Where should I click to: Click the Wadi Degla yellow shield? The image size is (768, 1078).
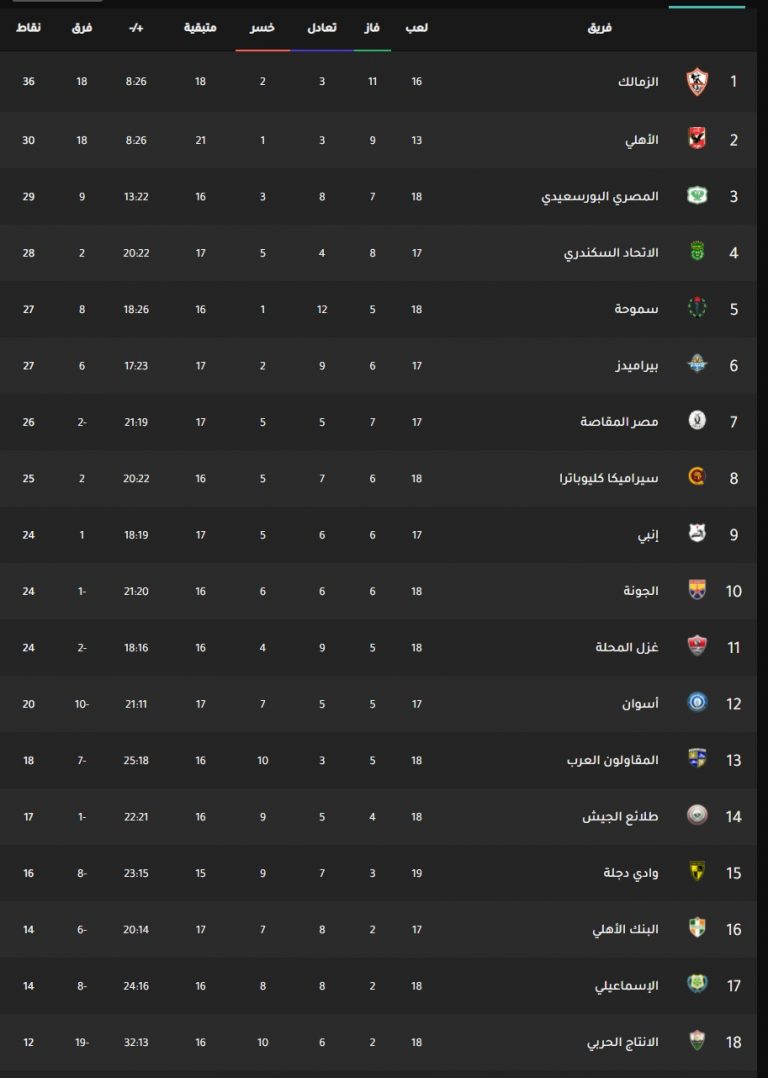(x=697, y=871)
